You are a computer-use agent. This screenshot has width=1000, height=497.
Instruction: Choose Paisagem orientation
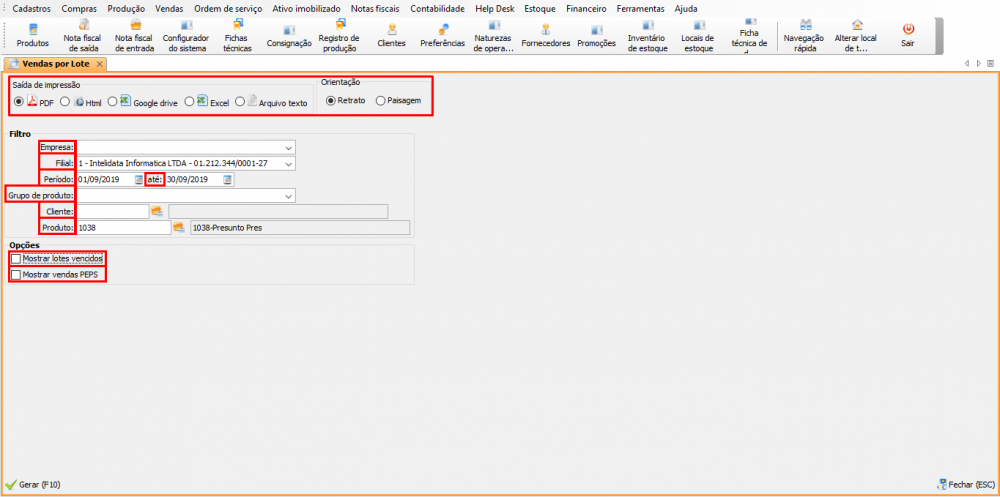pyautogui.click(x=380, y=101)
